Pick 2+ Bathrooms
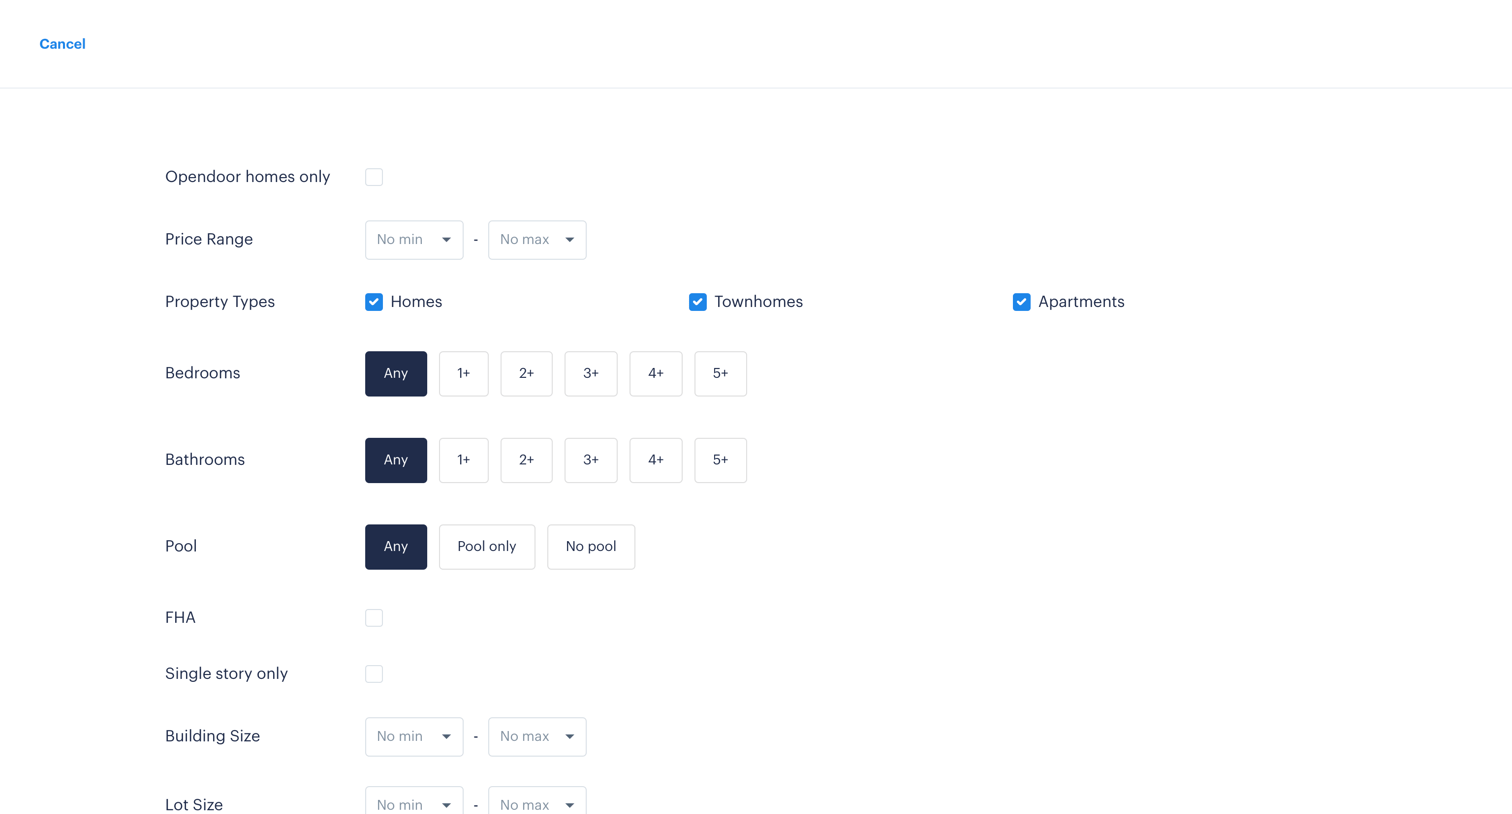 pyautogui.click(x=527, y=460)
